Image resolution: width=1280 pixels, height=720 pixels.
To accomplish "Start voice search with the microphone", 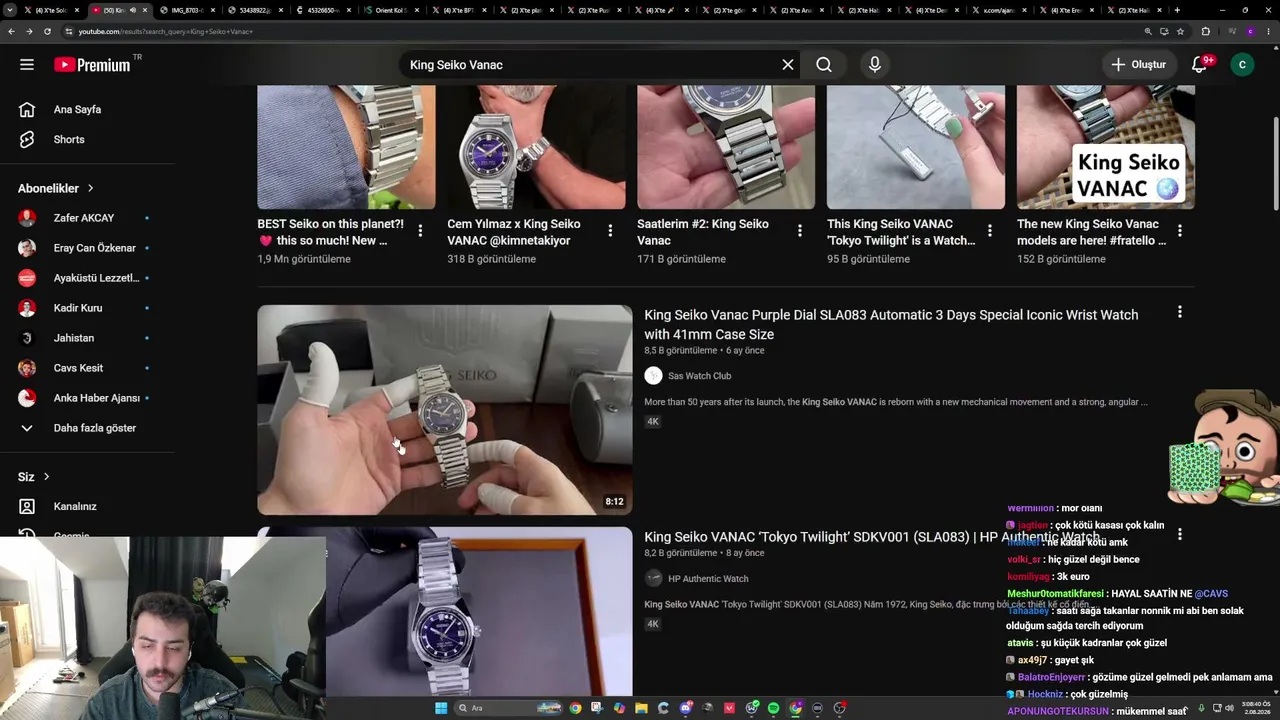I will (875, 65).
